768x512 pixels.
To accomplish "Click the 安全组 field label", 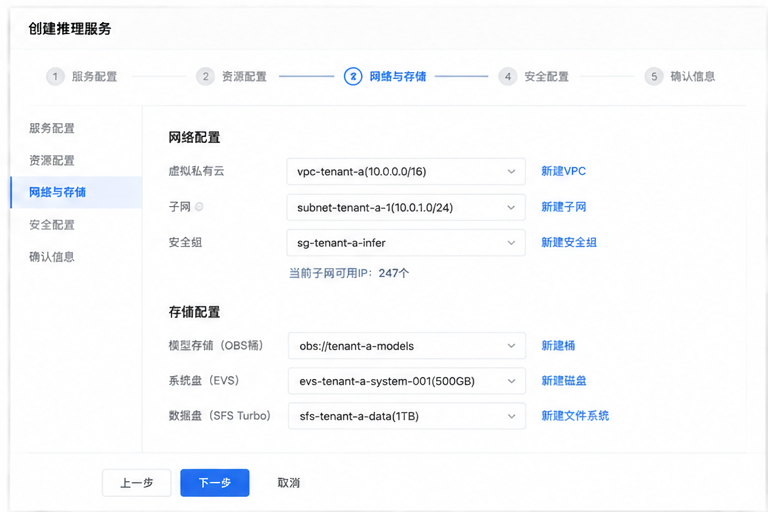I will [x=185, y=242].
